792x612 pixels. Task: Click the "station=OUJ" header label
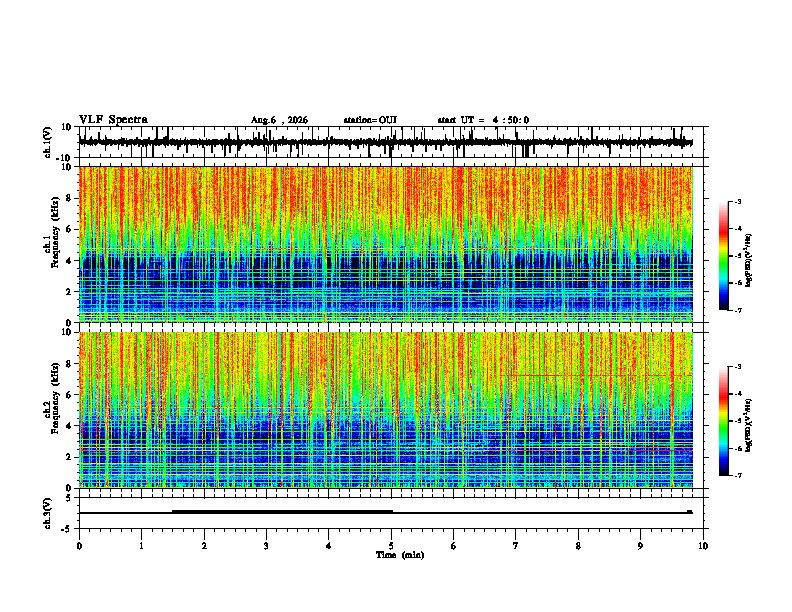[370, 120]
